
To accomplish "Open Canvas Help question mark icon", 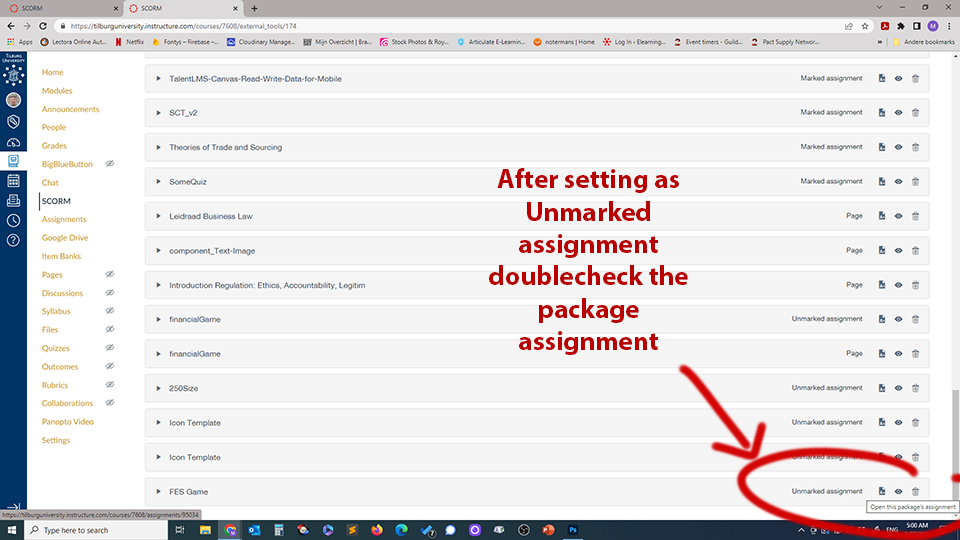I will coord(13,240).
